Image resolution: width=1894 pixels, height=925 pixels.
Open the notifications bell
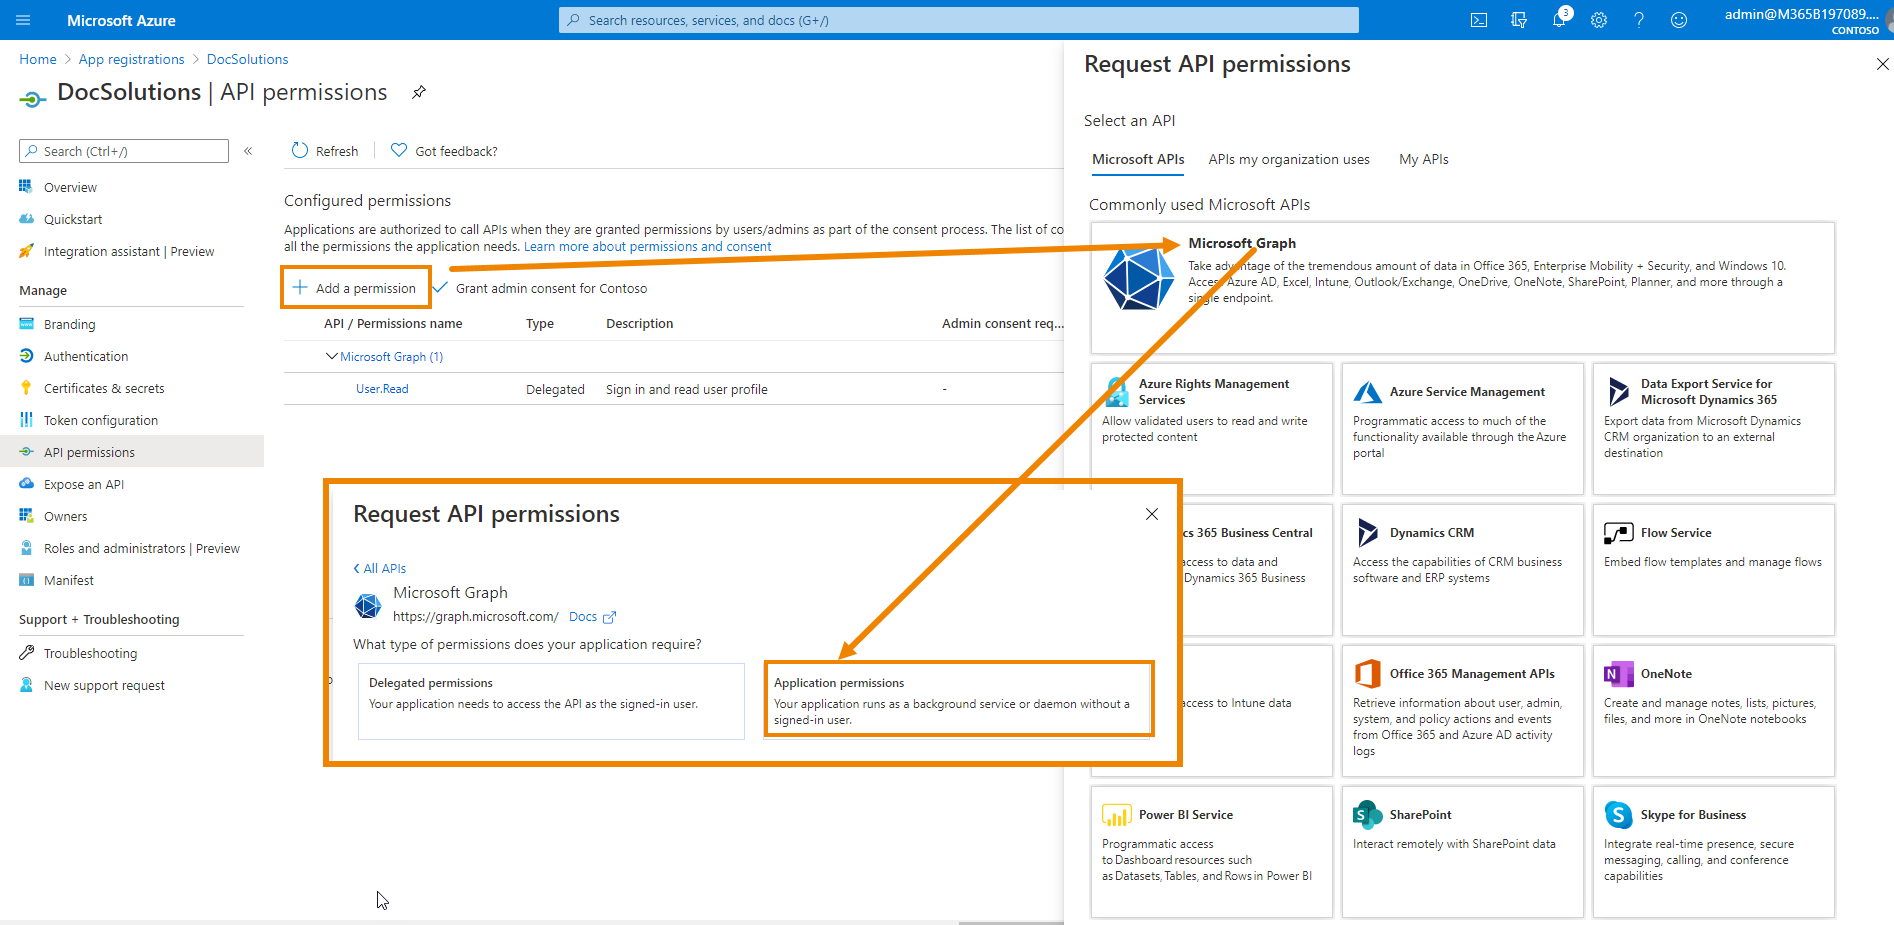click(1559, 20)
